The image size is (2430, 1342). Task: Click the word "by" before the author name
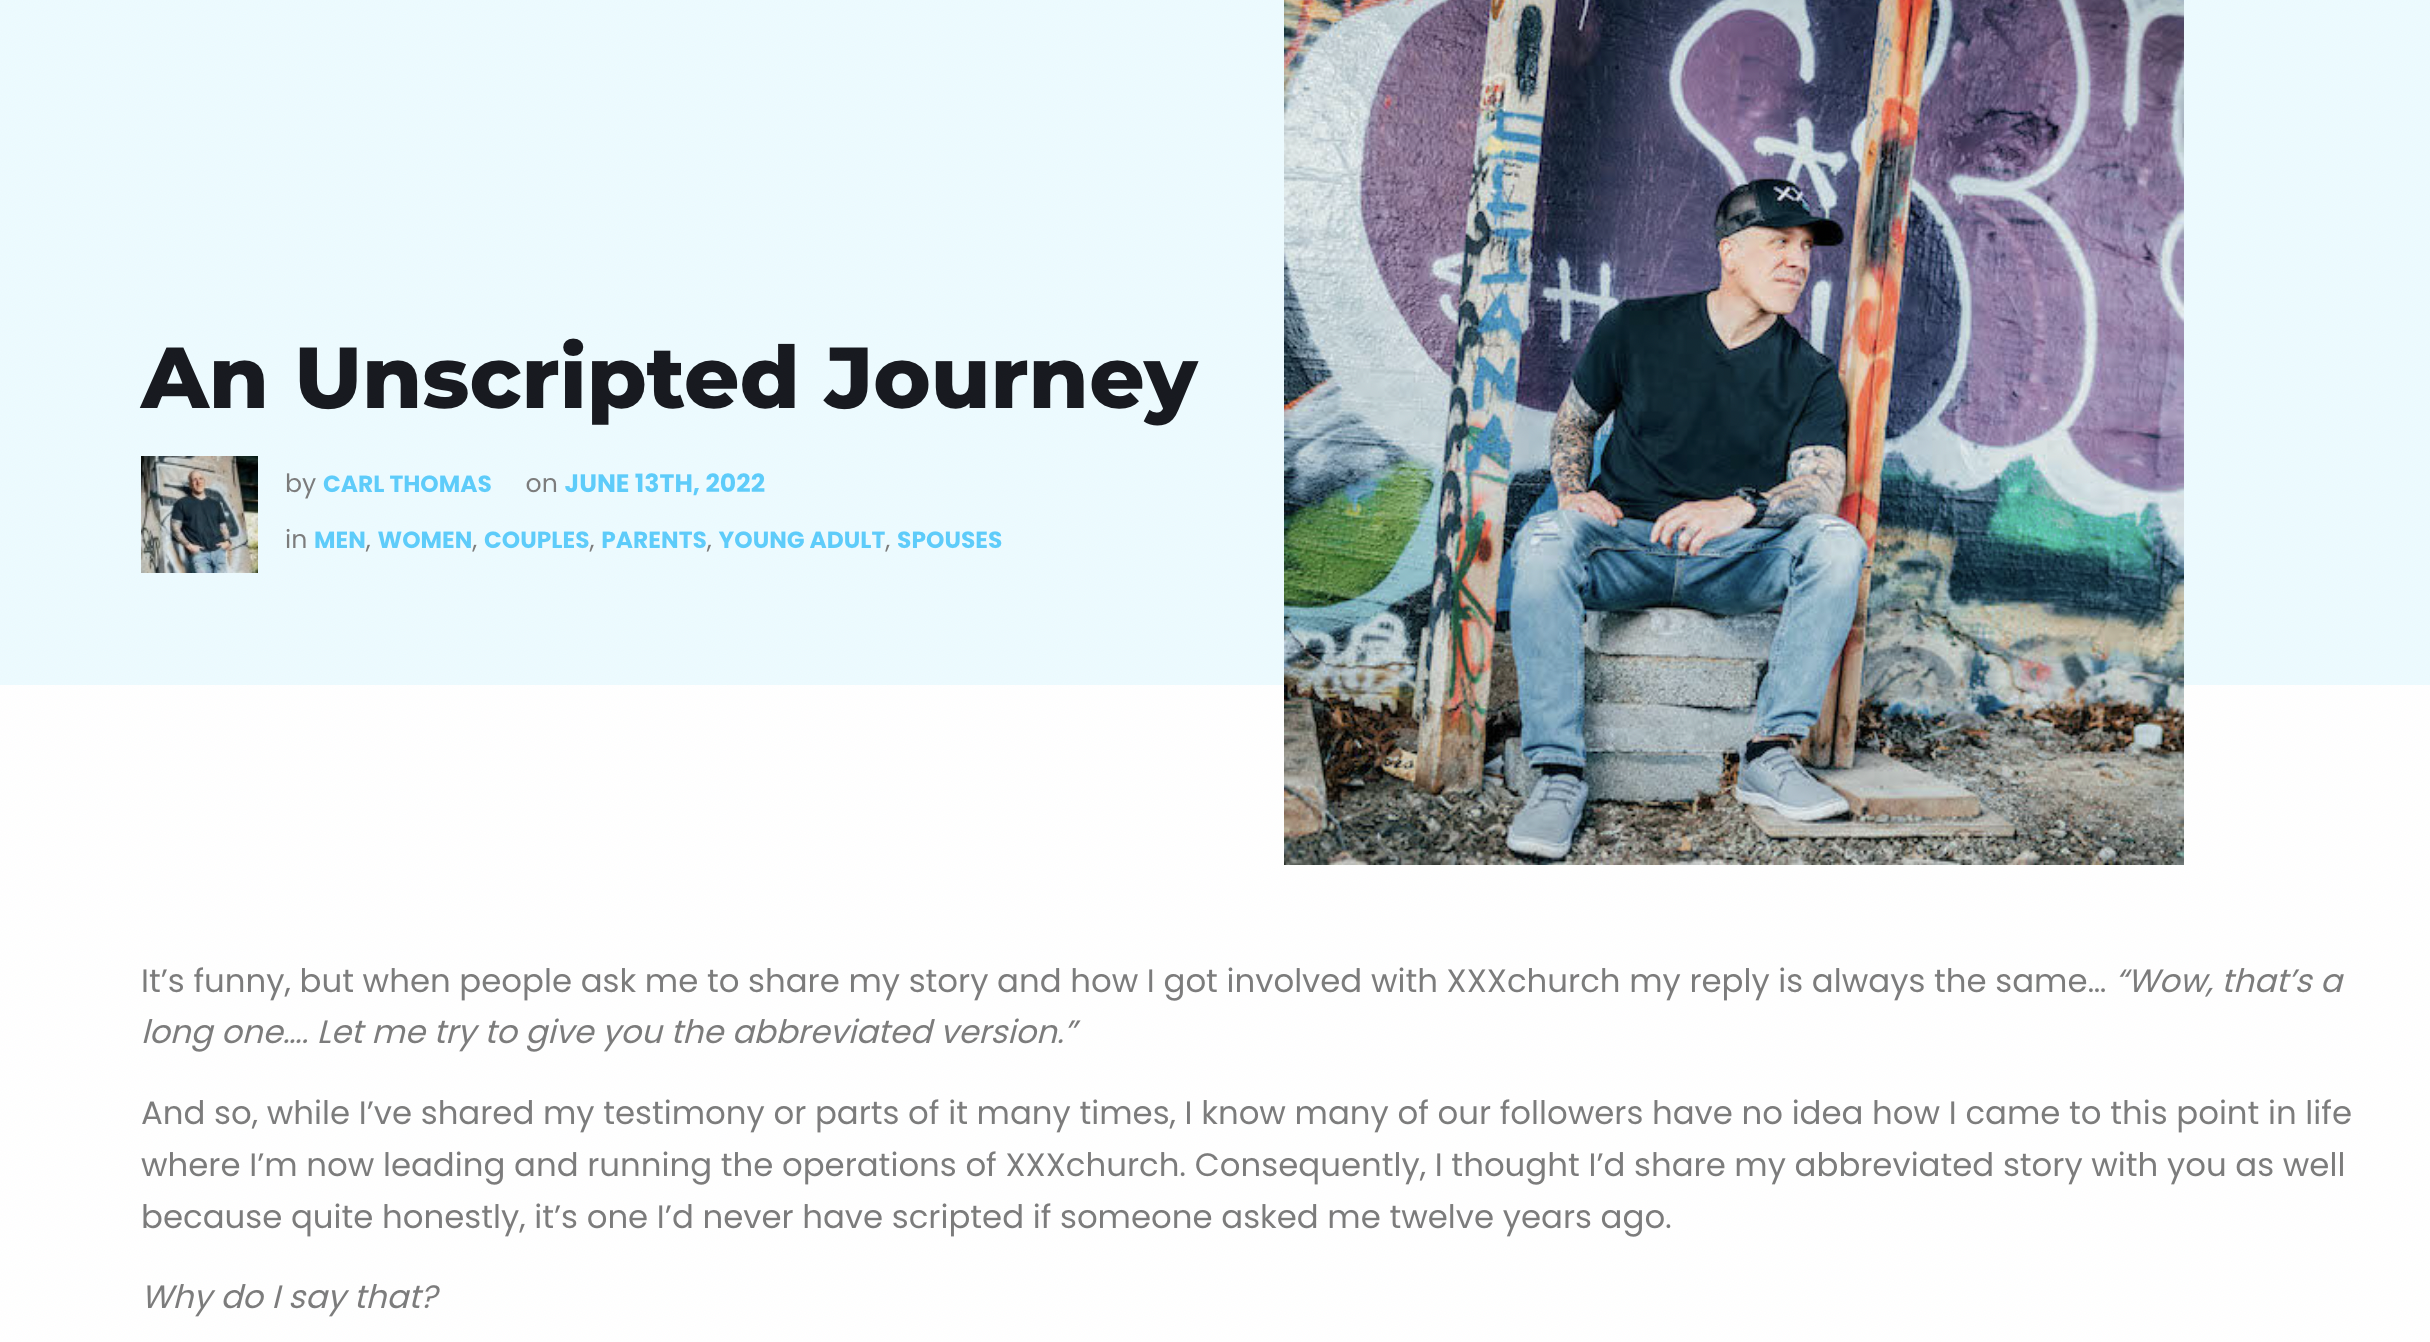[x=299, y=484]
